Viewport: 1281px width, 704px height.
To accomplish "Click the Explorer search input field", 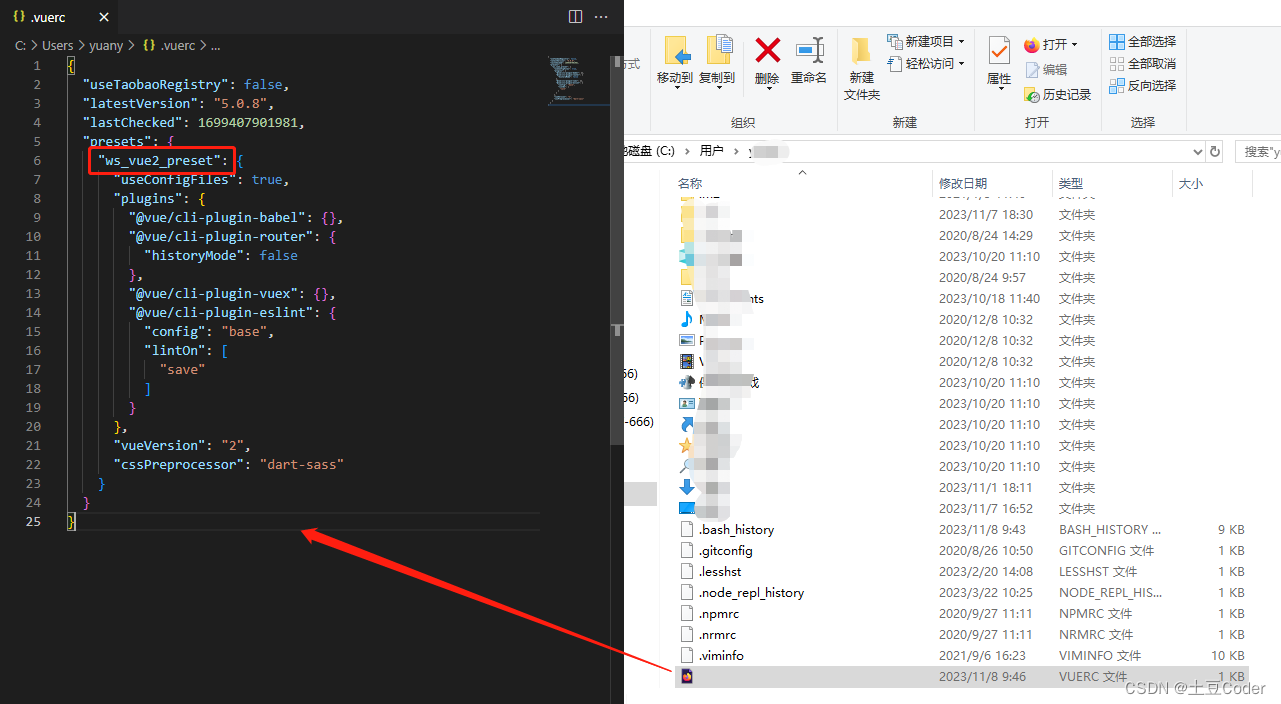I will [x=1258, y=151].
